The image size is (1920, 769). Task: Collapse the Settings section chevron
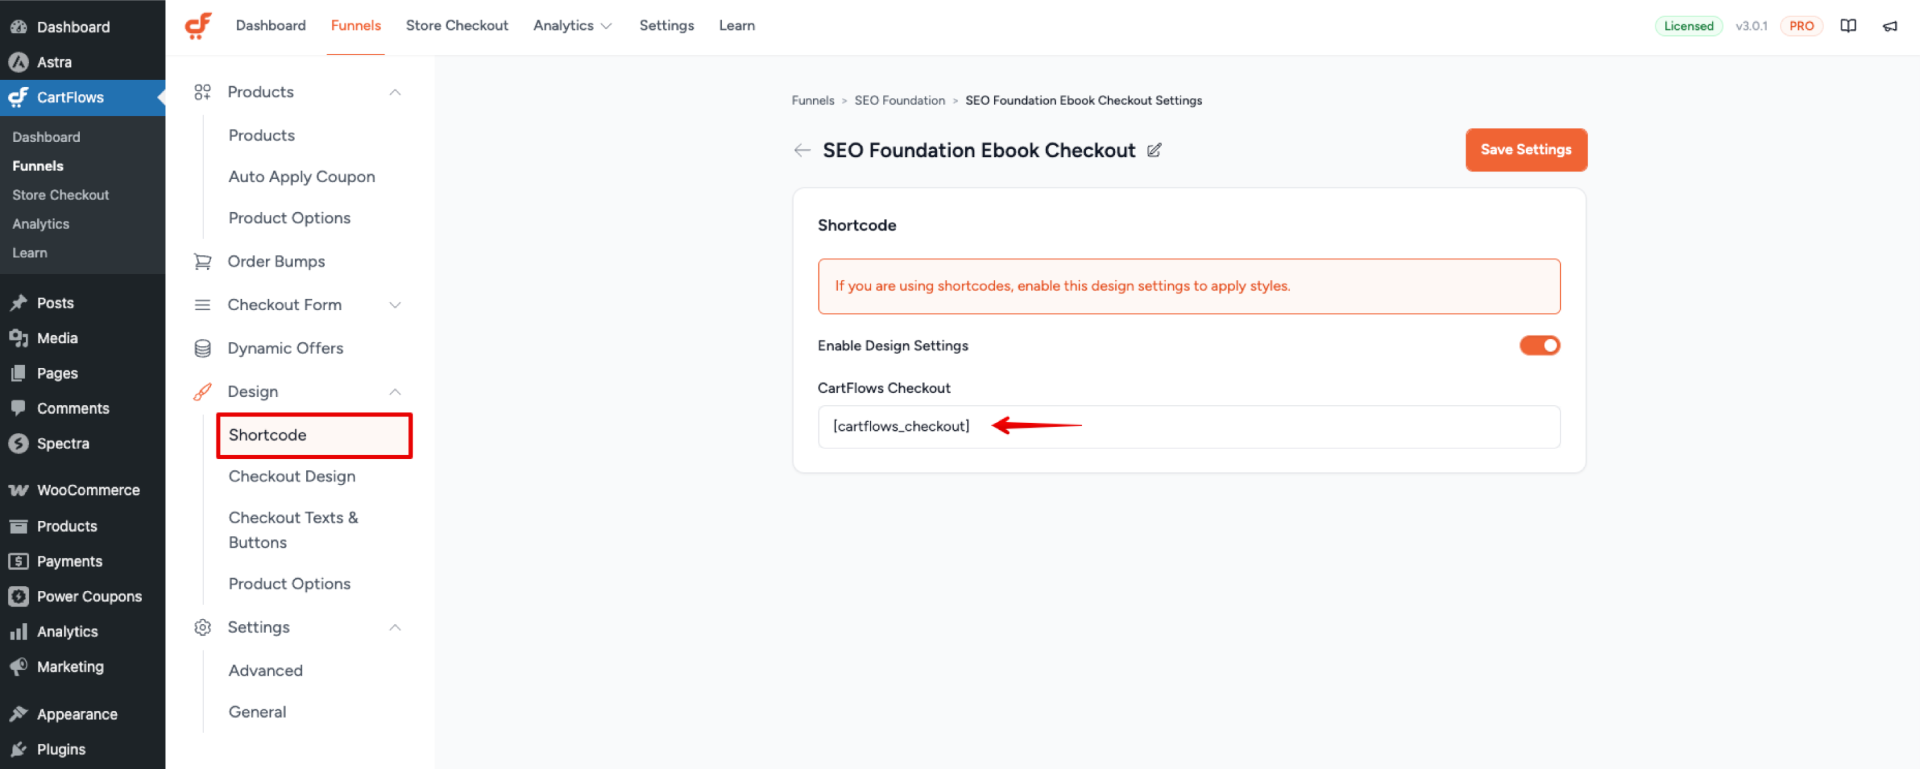395,627
